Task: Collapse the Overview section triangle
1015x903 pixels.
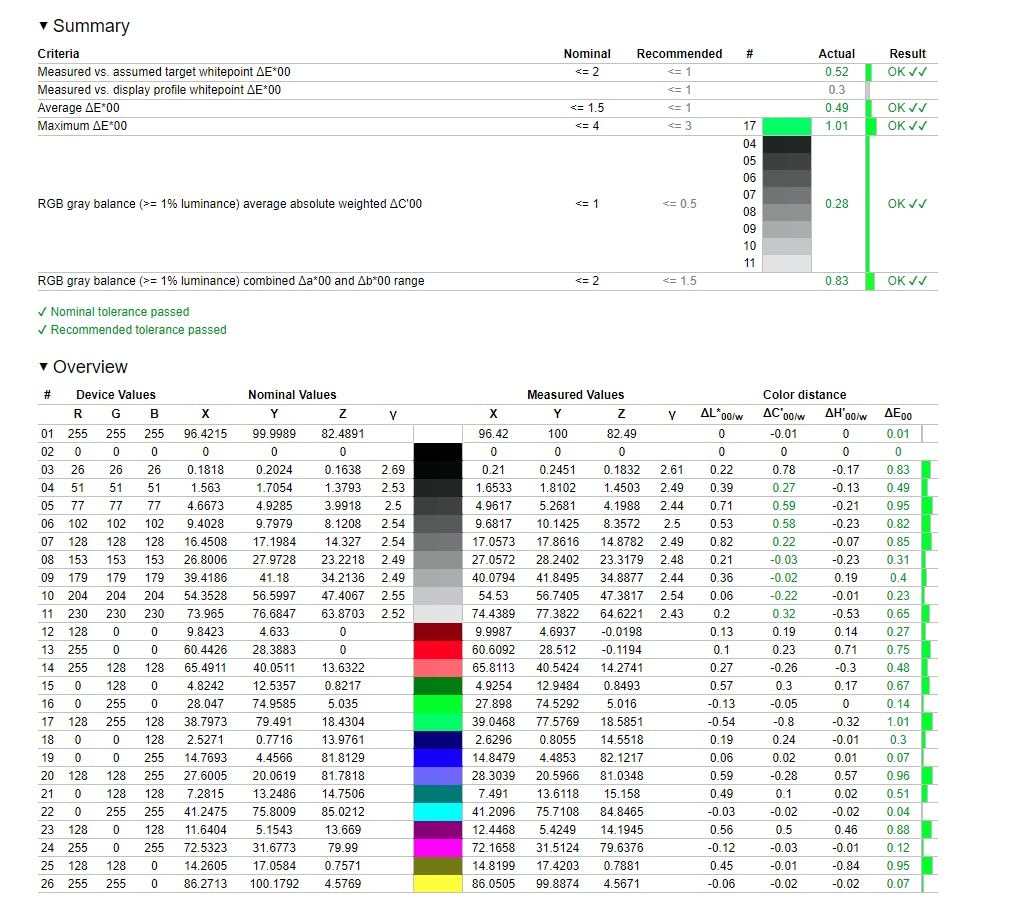Action: [x=43, y=366]
